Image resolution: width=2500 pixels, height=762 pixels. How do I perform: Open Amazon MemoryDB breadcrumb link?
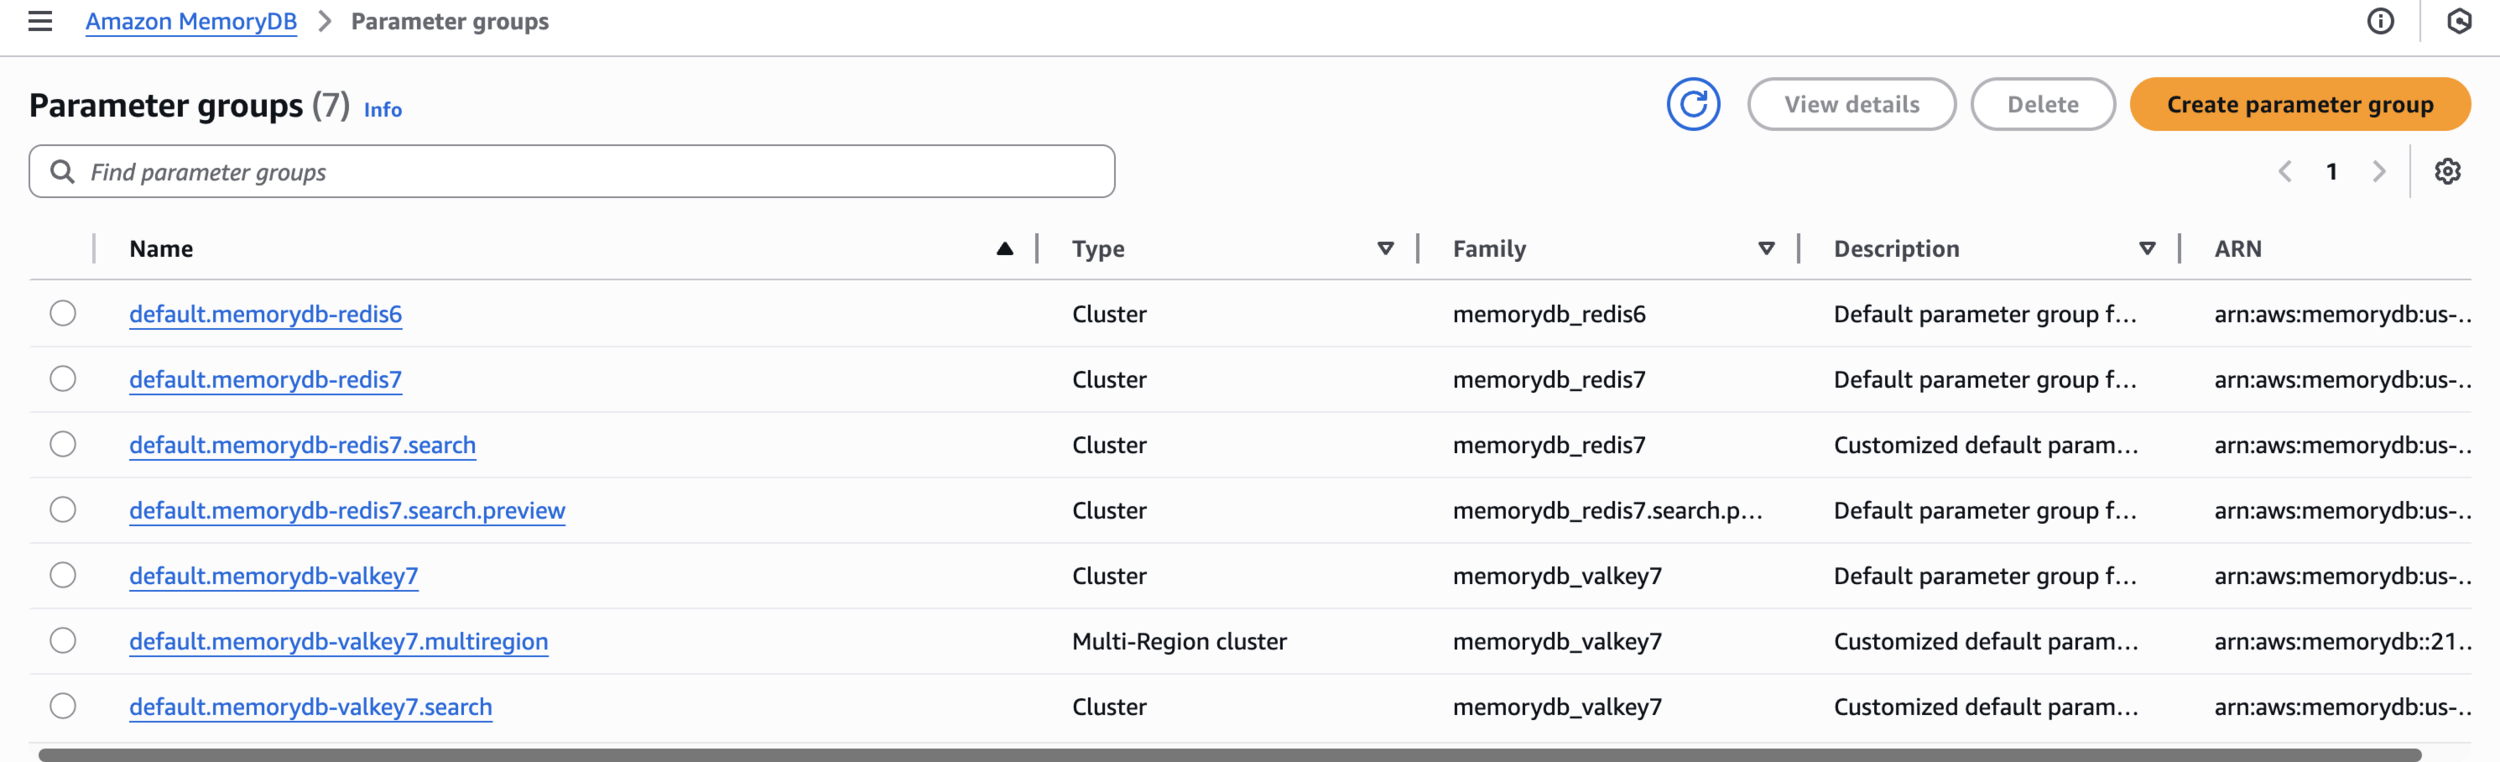pos(191,22)
